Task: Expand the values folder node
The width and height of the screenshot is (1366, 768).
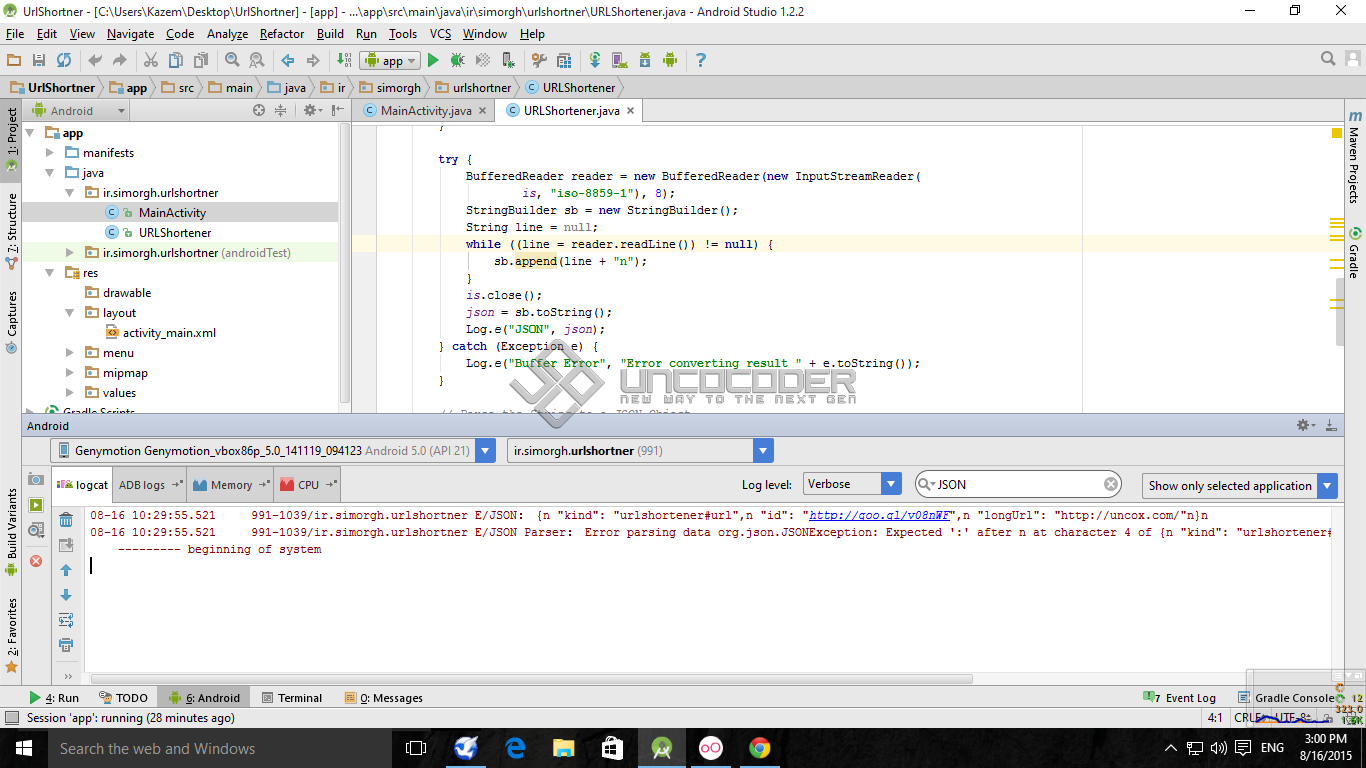Action: [69, 393]
